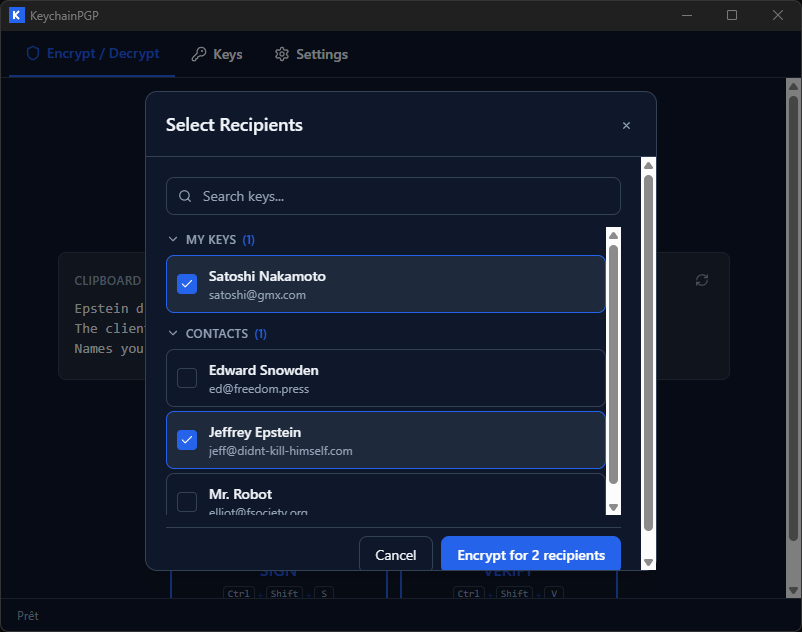Click the scroll-up arrow above the recipient list
The image size is (802, 632).
point(613,234)
